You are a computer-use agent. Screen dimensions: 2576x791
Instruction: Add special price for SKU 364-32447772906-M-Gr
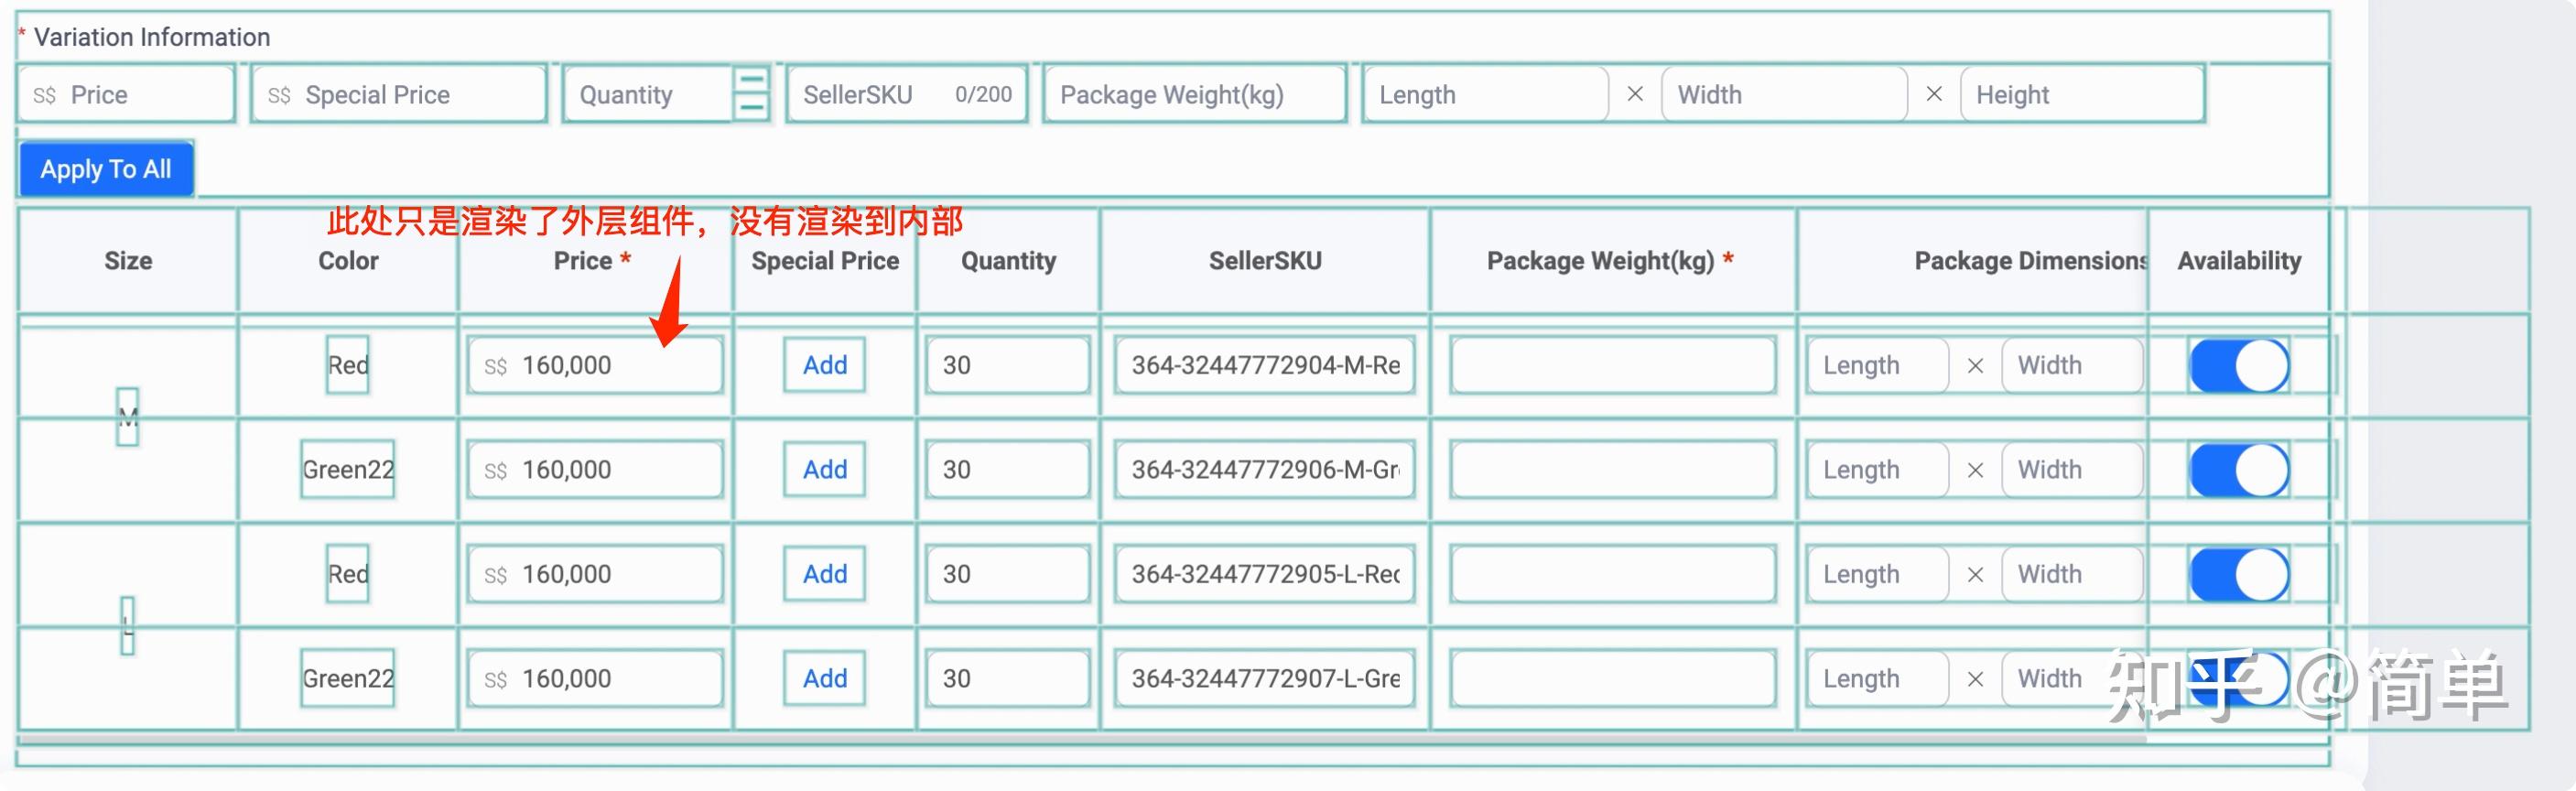pyautogui.click(x=824, y=470)
